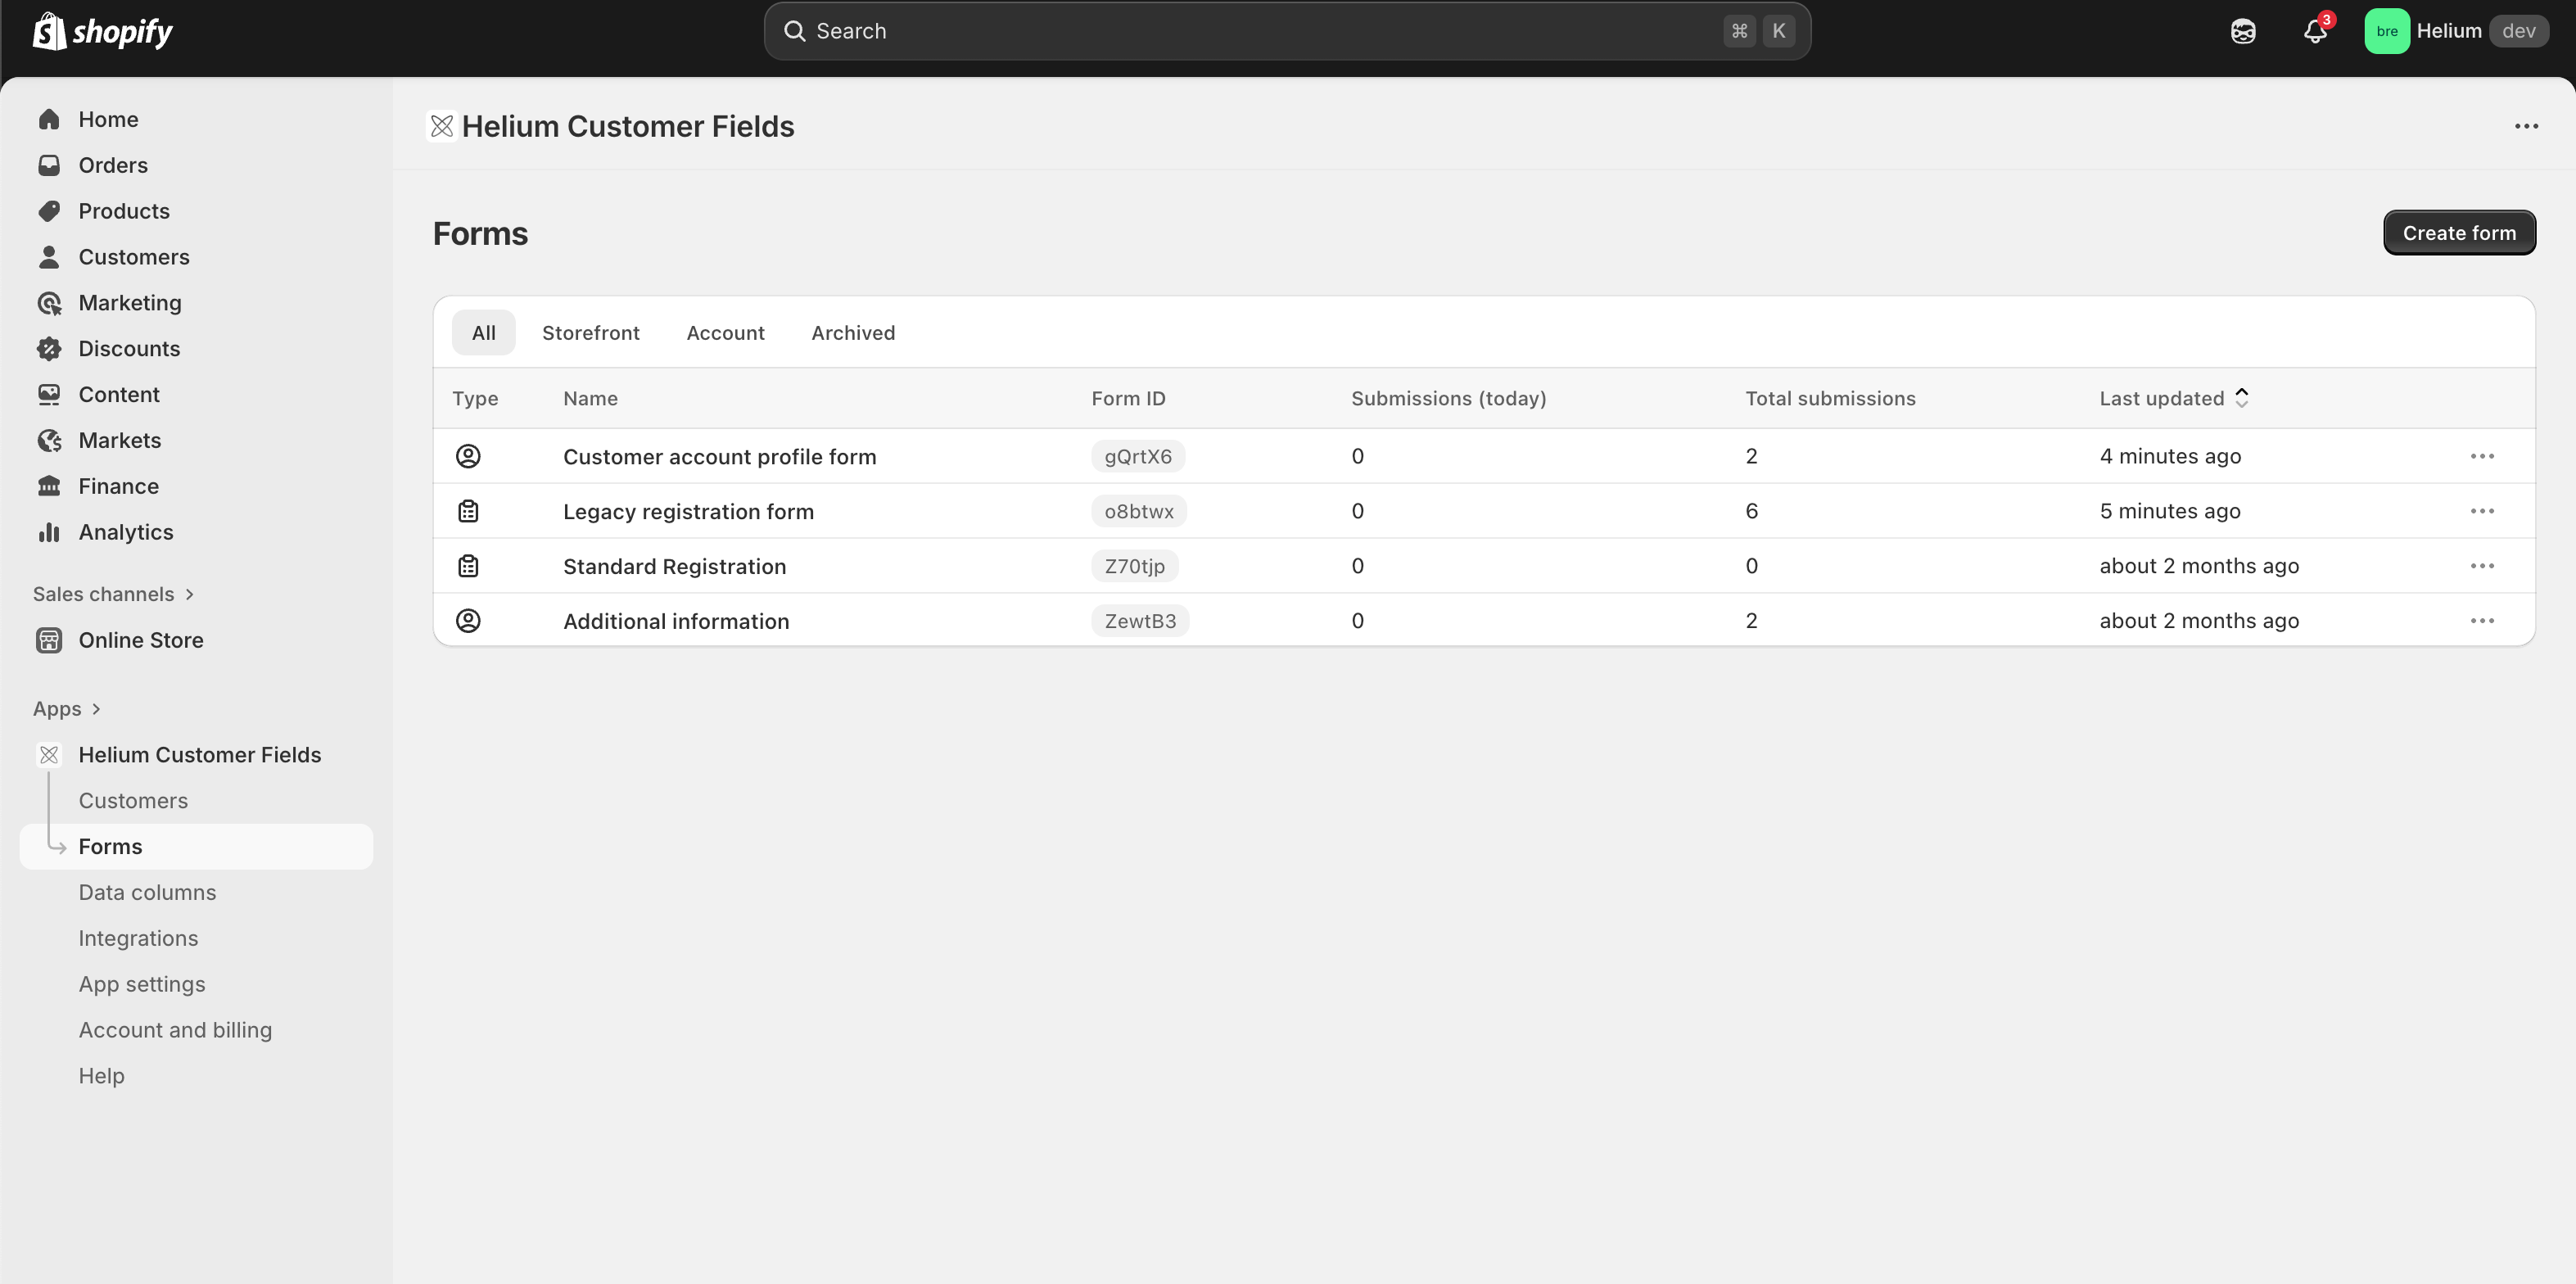Click the Submissions (today) column header
Image resolution: width=2576 pixels, height=1284 pixels.
click(1448, 398)
